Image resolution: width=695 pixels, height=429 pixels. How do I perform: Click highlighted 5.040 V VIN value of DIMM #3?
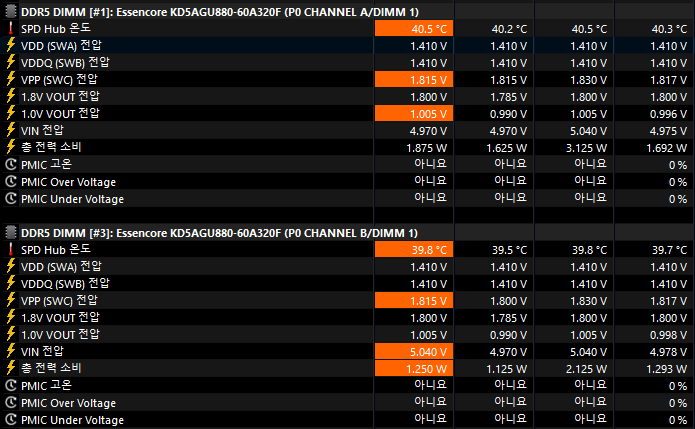tap(414, 352)
